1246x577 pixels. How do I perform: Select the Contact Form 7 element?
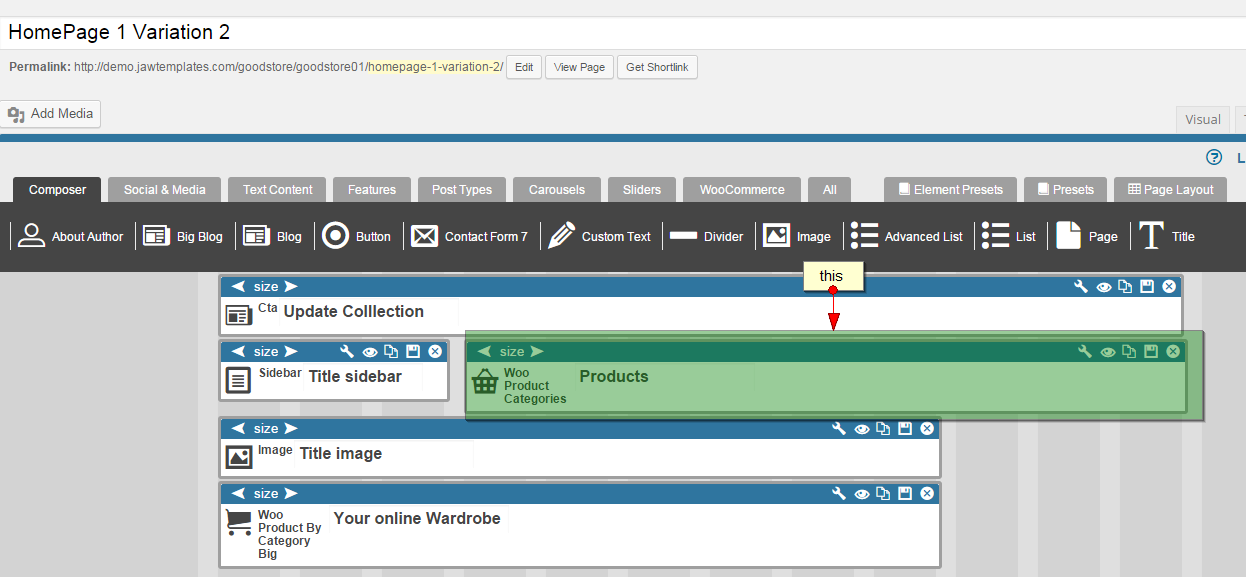pyautogui.click(x=469, y=236)
